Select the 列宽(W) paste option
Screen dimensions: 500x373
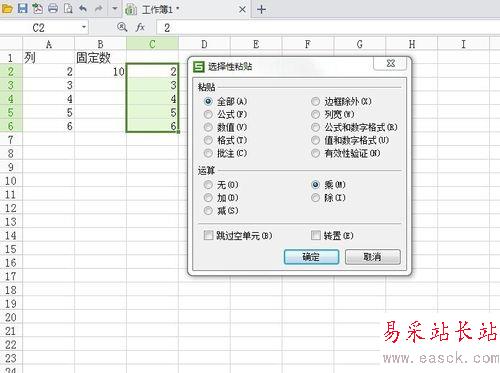pos(333,114)
